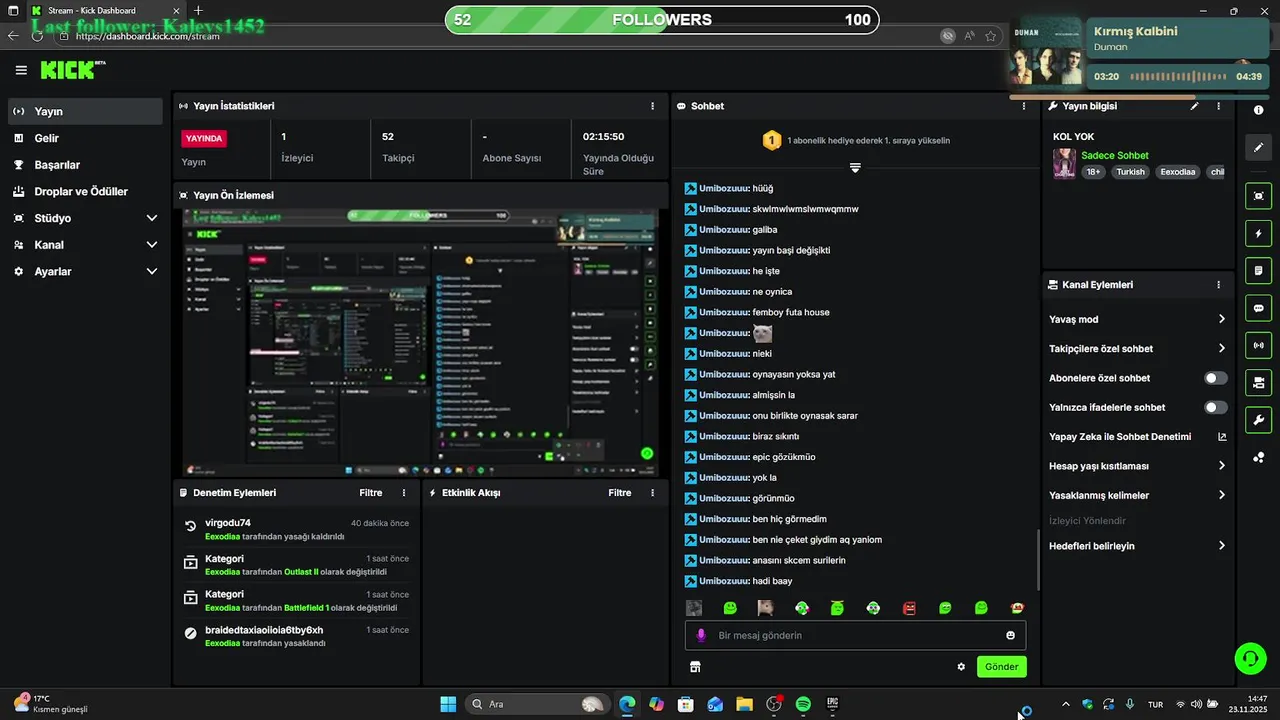This screenshot has width=1280, height=720.
Task: Toggle the wrench stream info icon
Action: 1259,420
